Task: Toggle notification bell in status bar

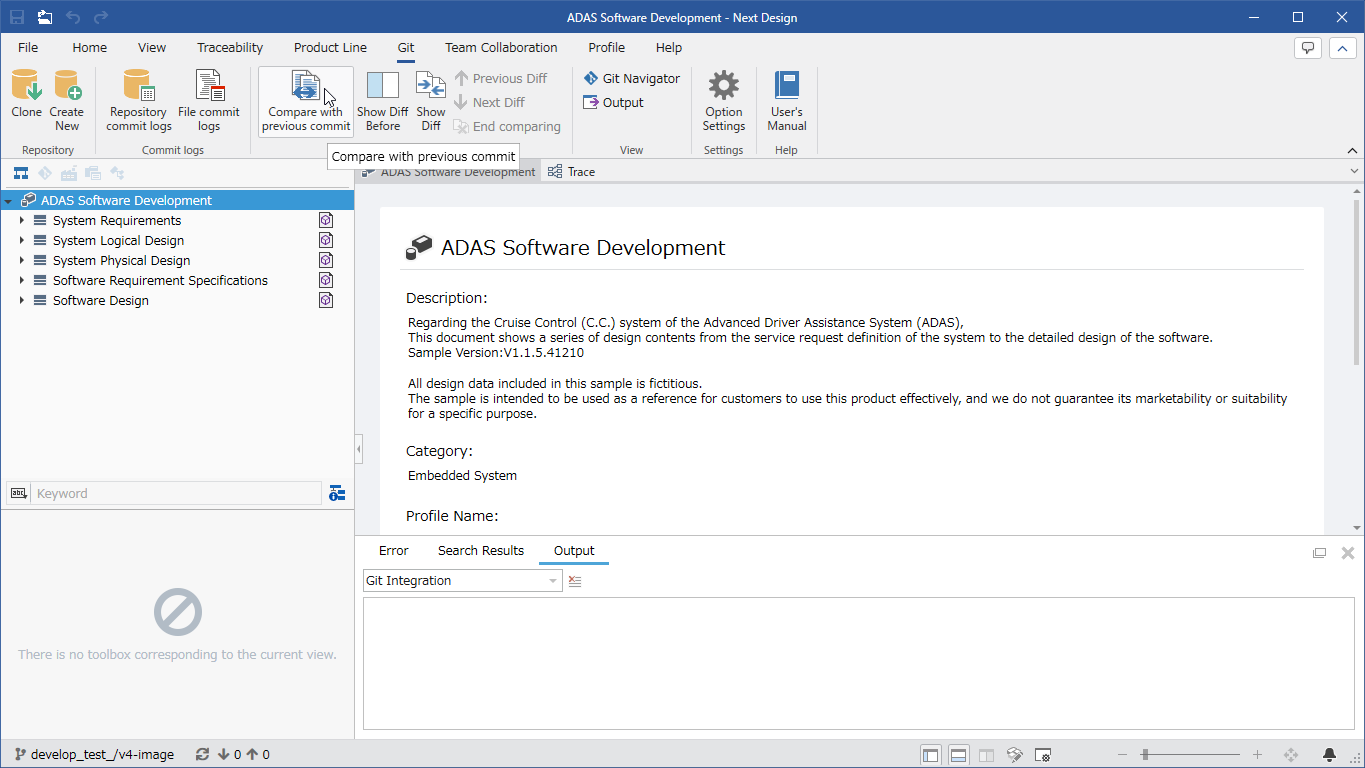Action: tap(1329, 755)
